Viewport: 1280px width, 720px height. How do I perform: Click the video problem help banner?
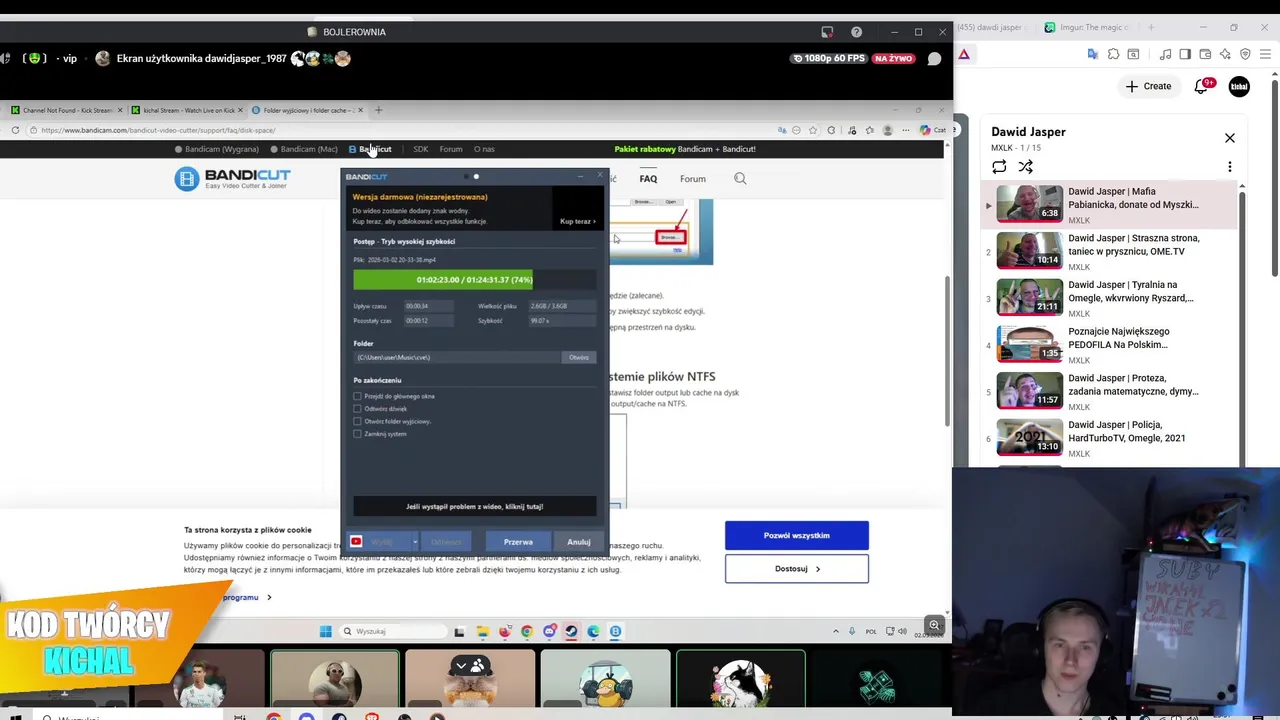tap(475, 507)
